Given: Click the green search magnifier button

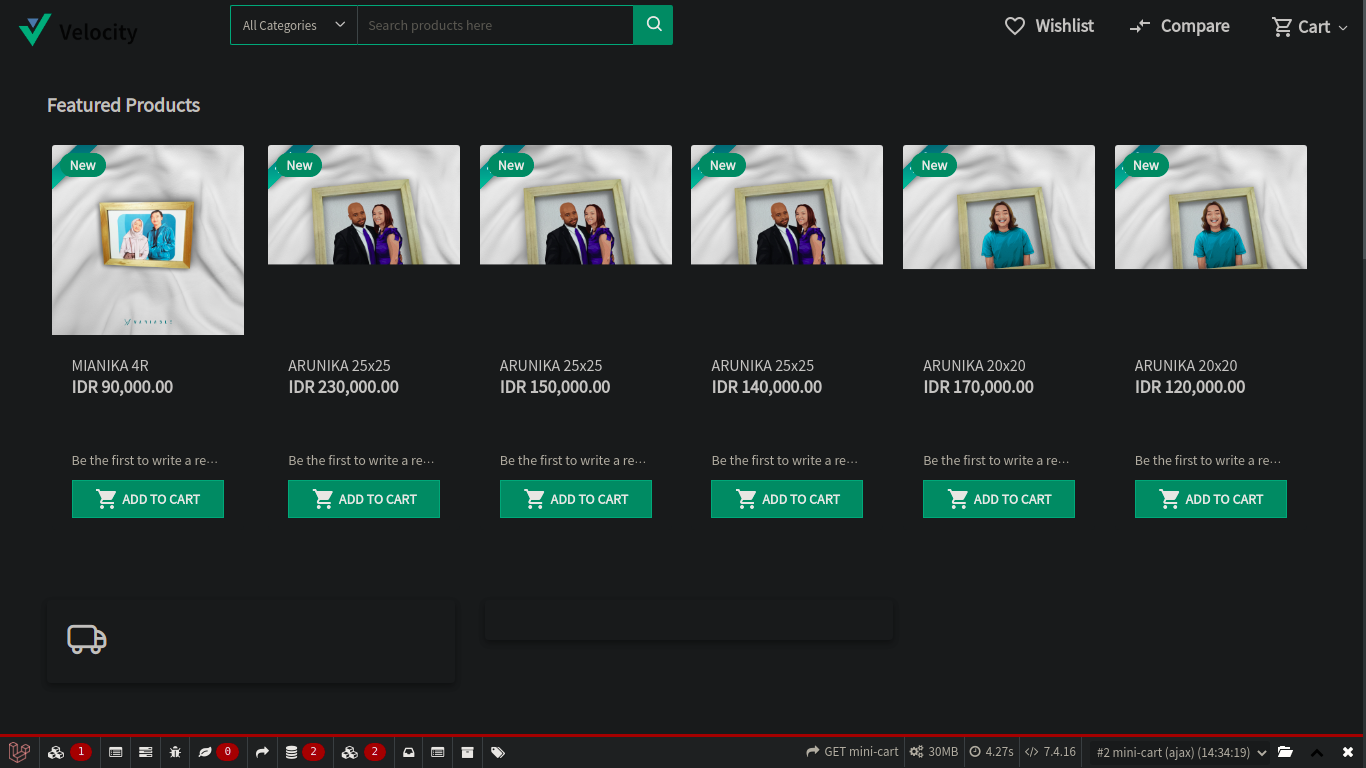Looking at the screenshot, I should [x=653, y=25].
